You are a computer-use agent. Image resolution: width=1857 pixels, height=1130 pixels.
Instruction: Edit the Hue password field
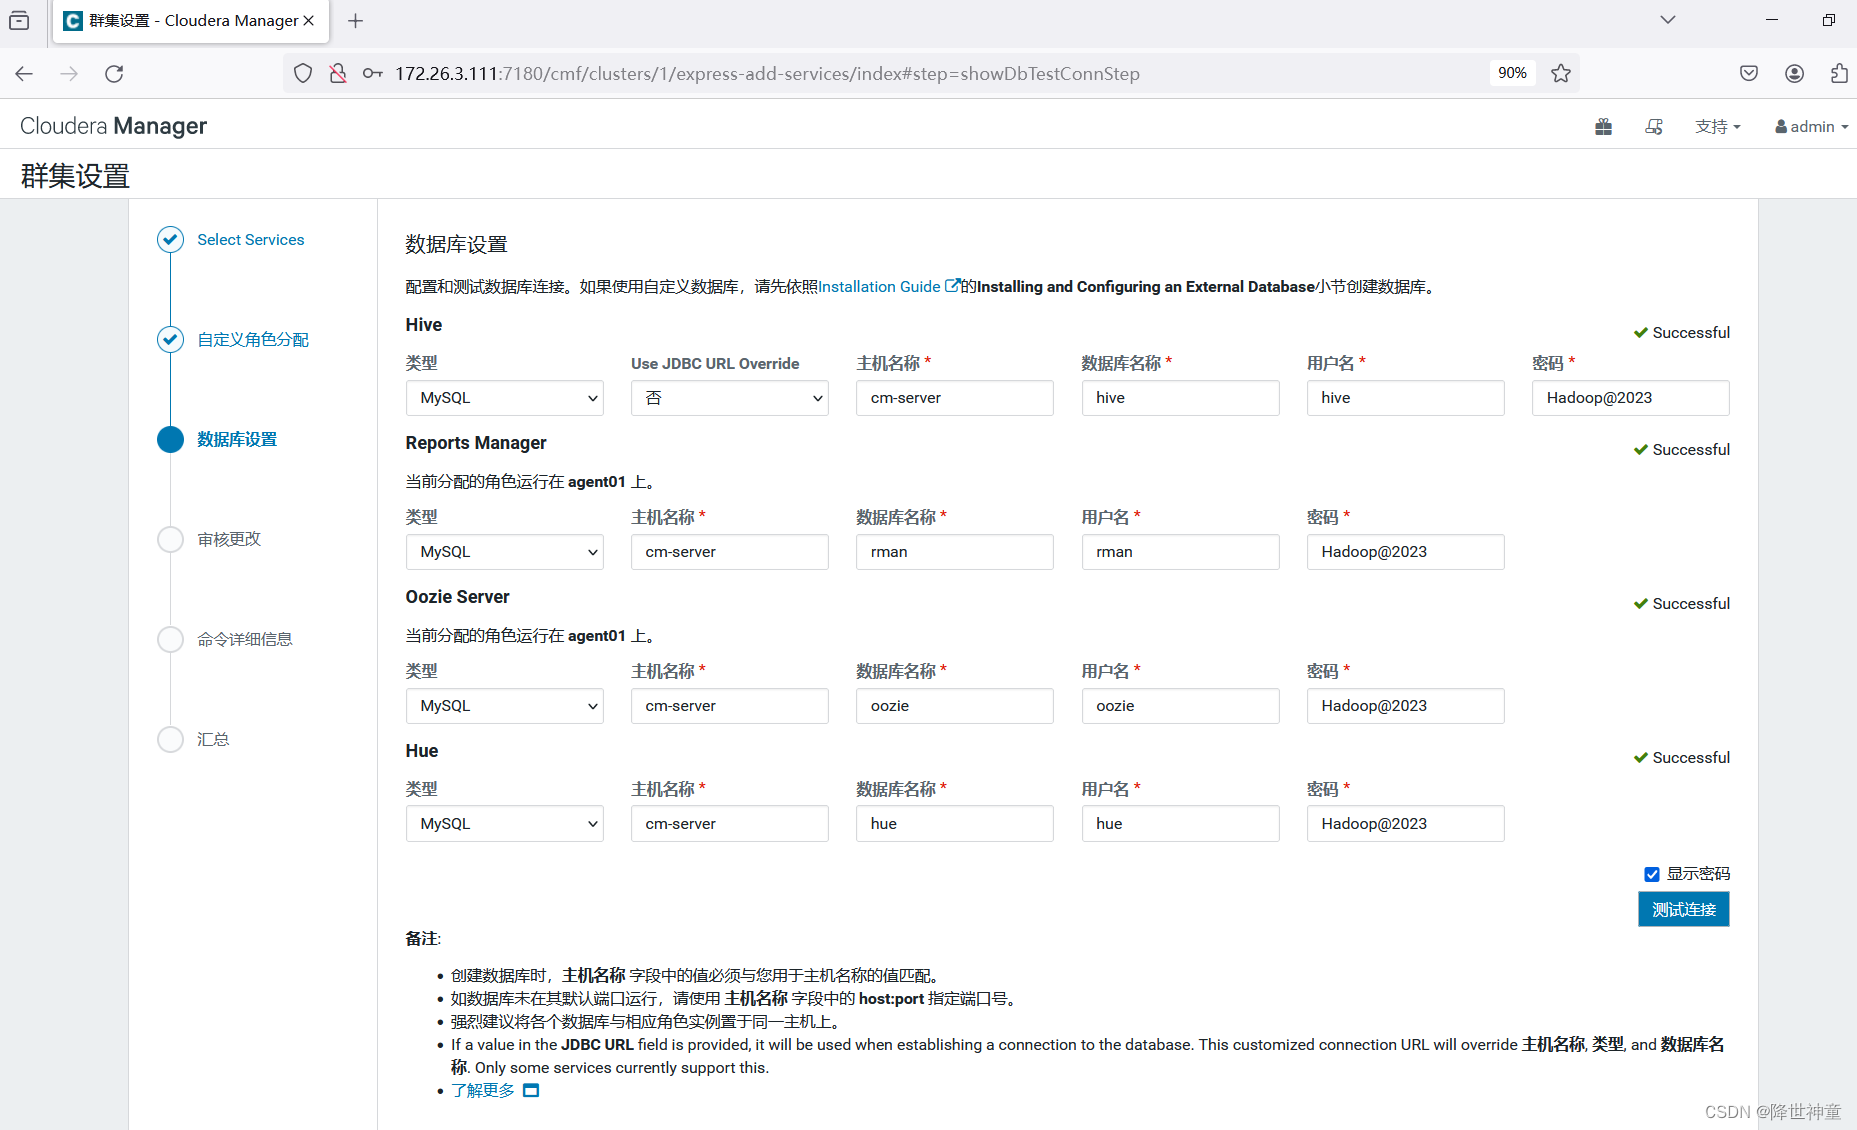coord(1406,824)
